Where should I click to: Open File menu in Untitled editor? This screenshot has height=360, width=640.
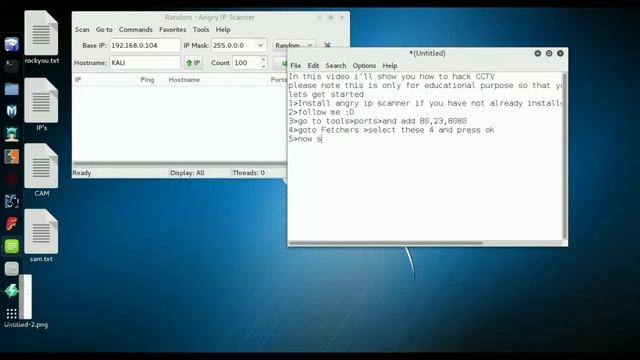[296, 66]
